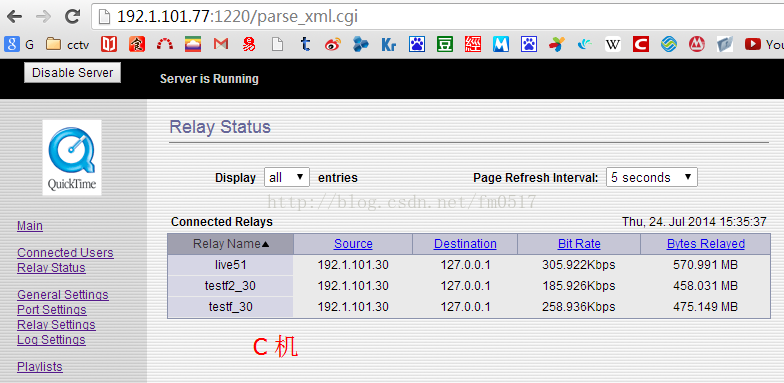Click the QuickTime logo in the sidebar
Image resolution: width=784 pixels, height=383 pixels.
pyautogui.click(x=72, y=157)
